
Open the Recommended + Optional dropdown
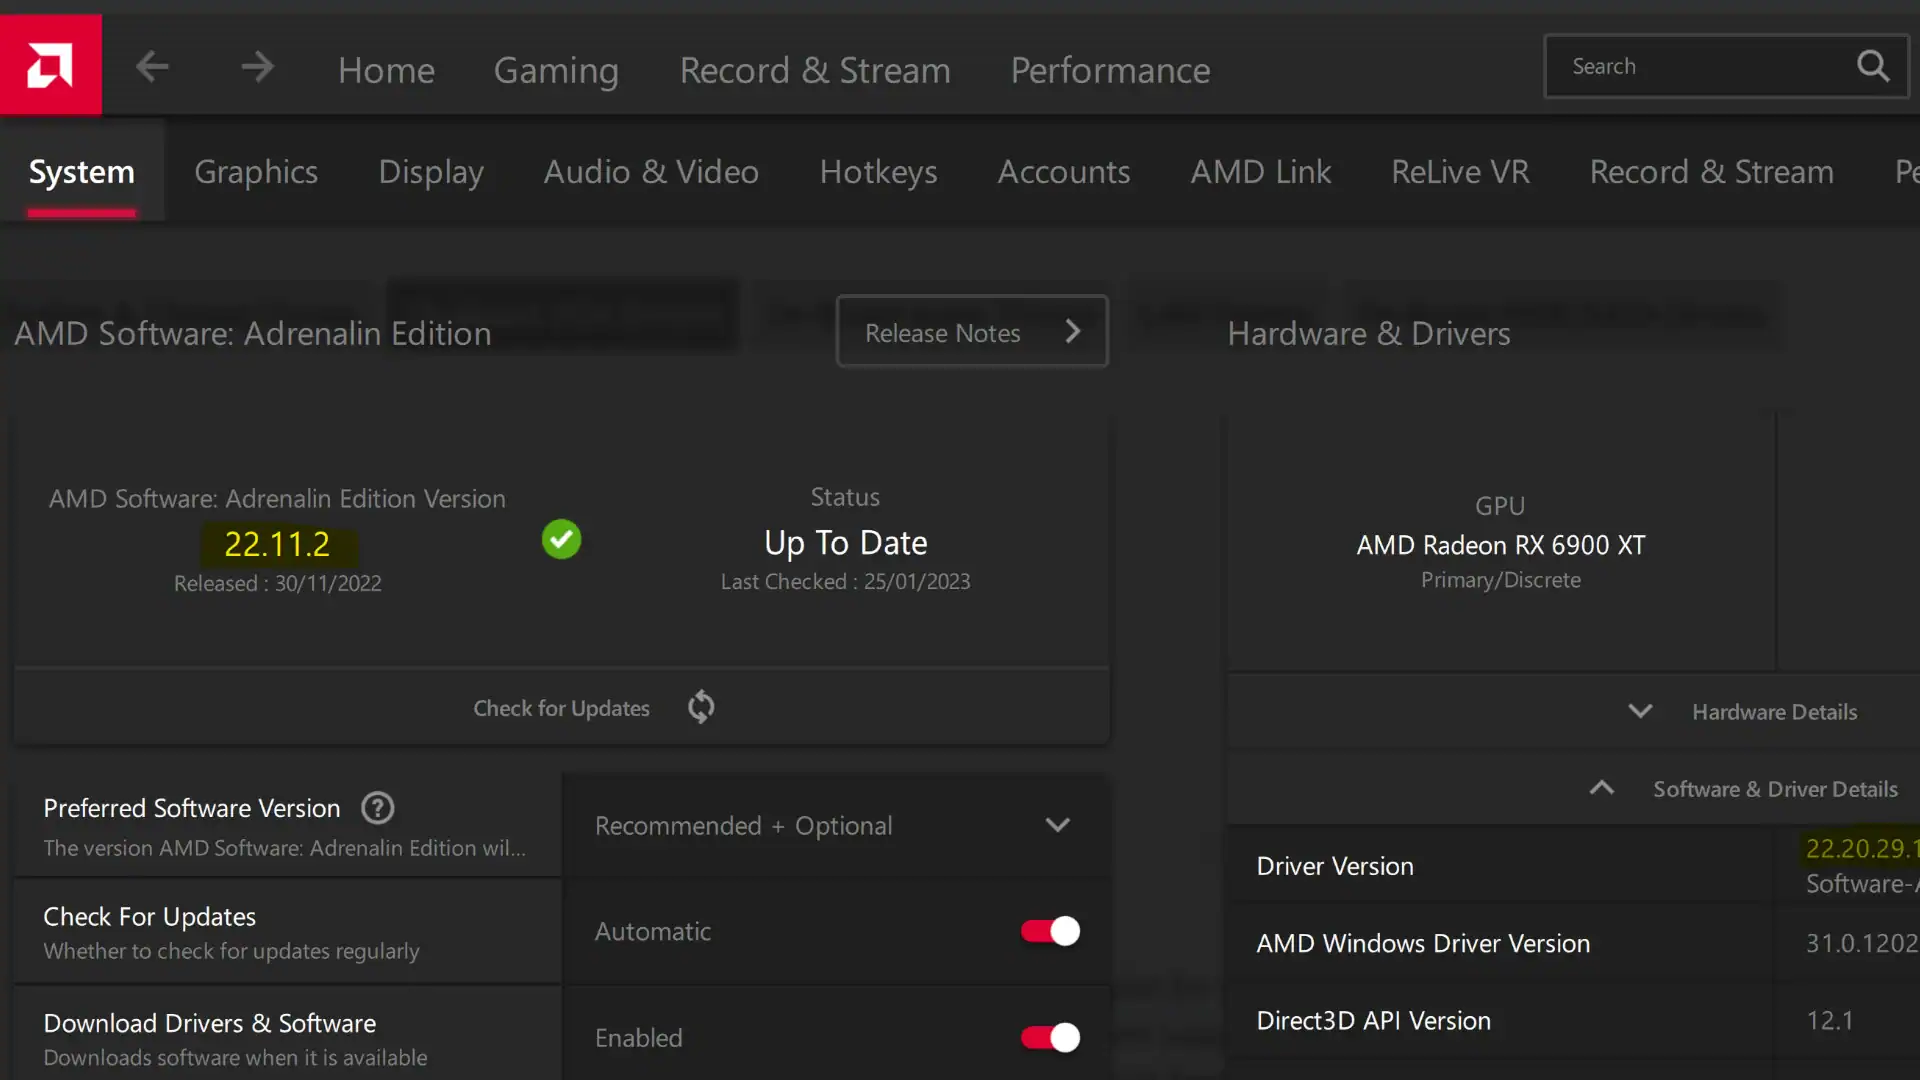coord(1058,825)
